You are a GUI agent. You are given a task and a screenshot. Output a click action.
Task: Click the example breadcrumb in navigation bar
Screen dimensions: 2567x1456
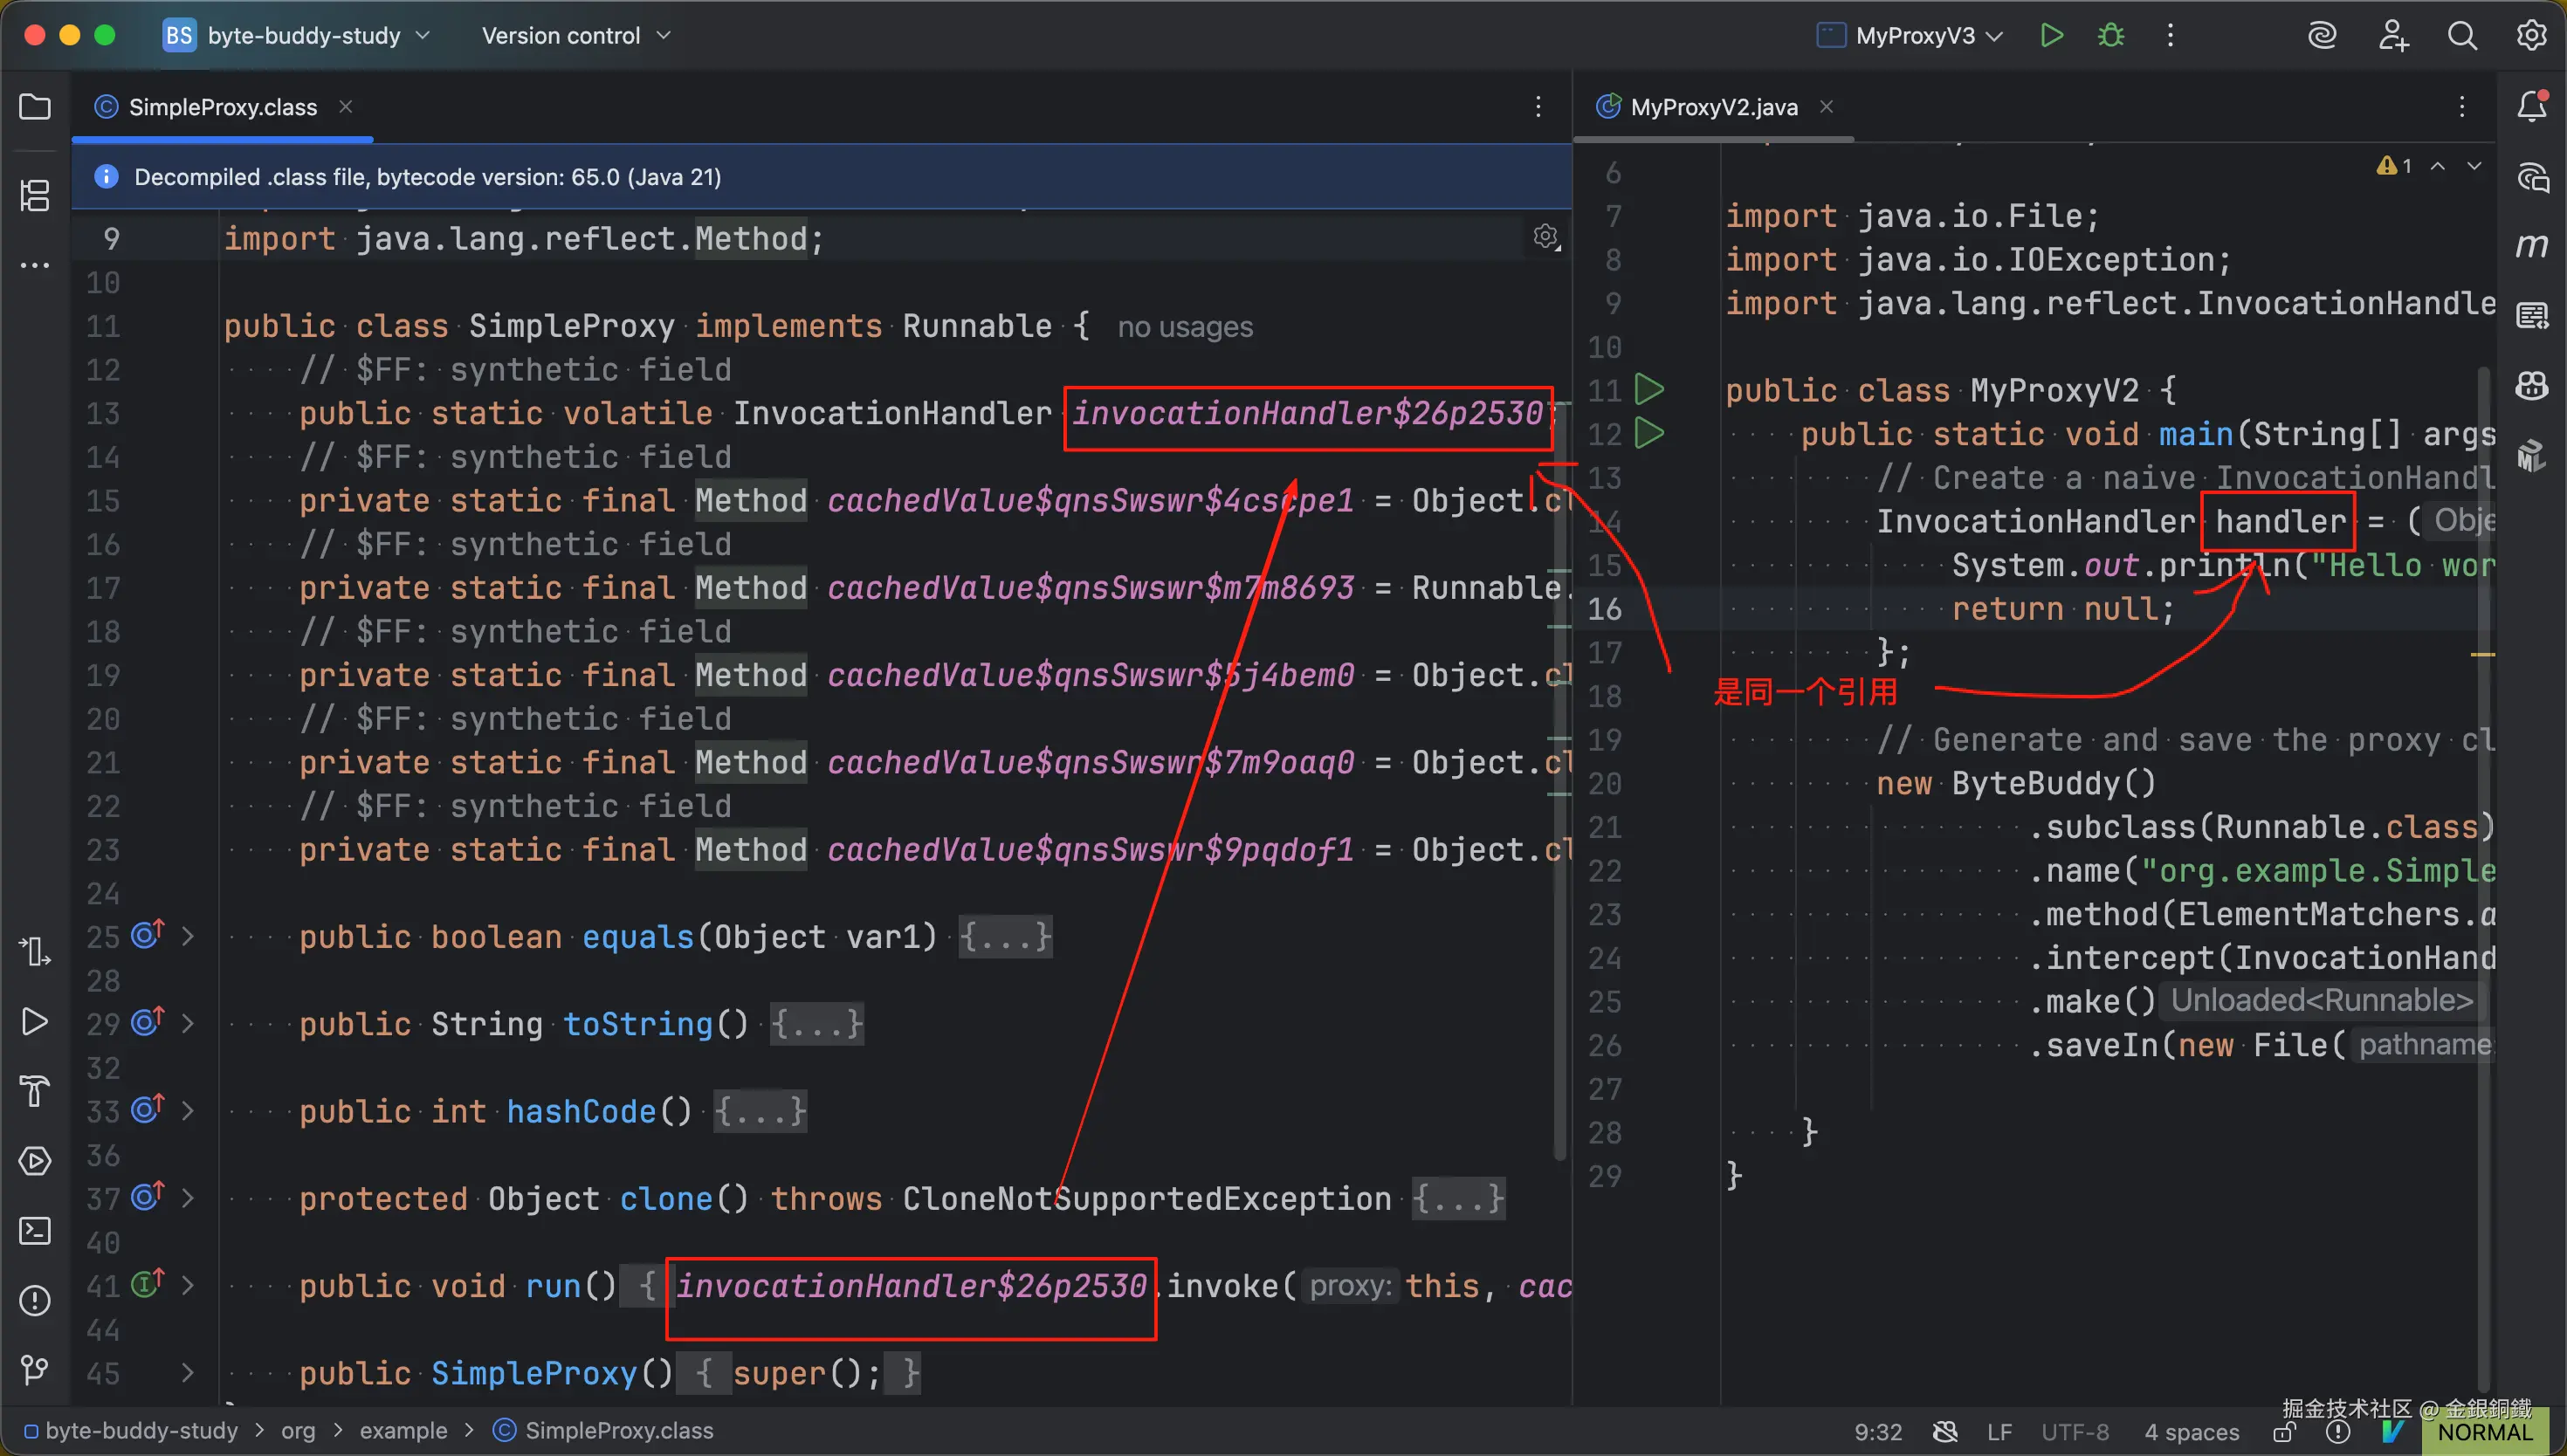click(x=403, y=1431)
